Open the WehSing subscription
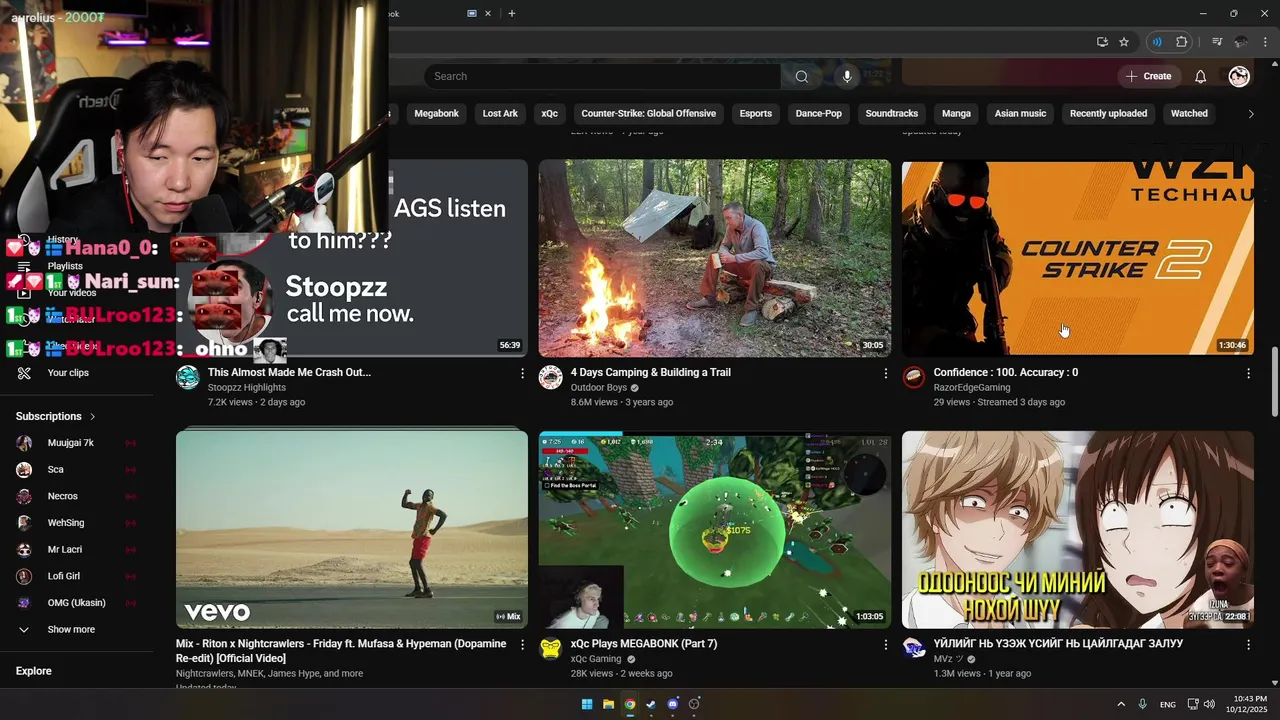 click(x=76, y=523)
